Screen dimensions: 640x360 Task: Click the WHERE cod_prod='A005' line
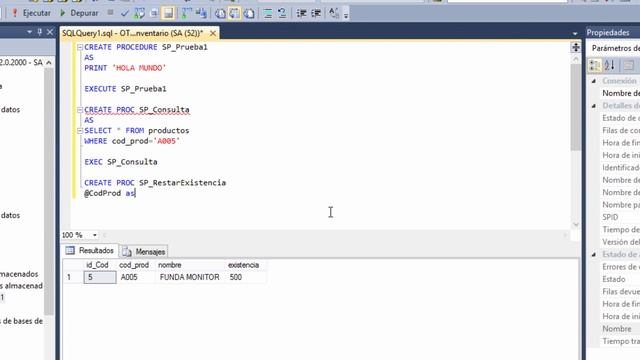[132, 141]
